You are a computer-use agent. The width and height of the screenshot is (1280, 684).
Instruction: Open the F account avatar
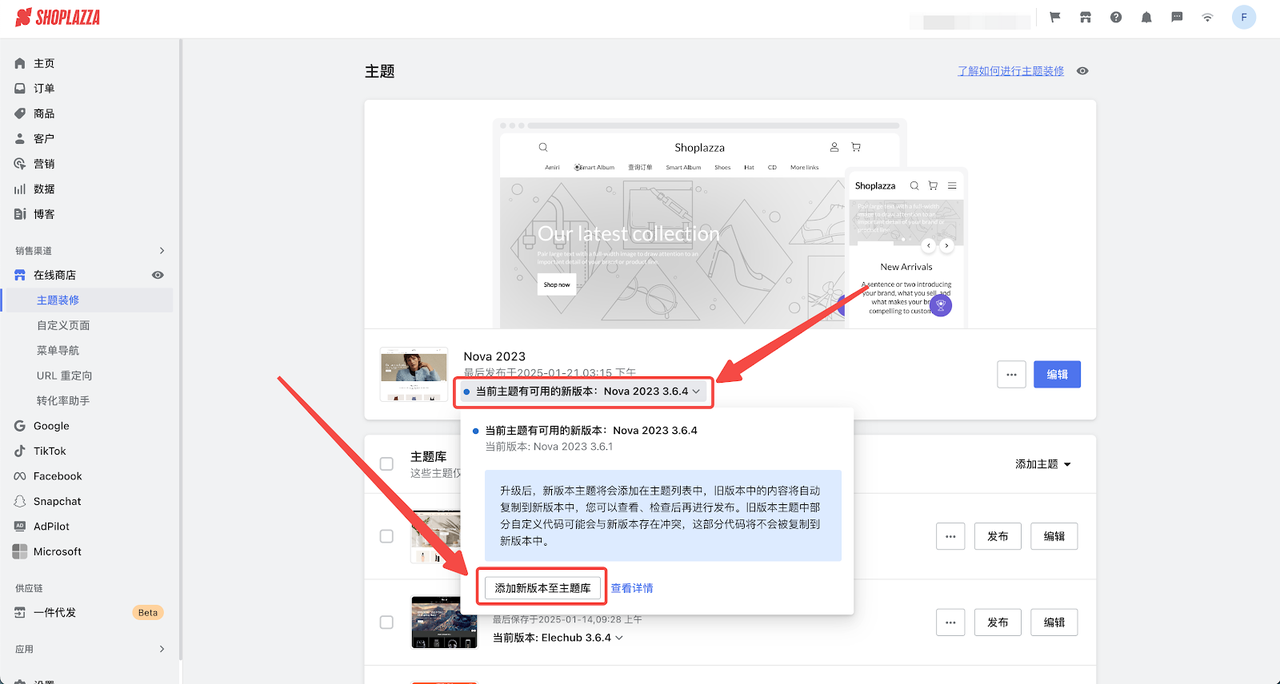click(1243, 17)
